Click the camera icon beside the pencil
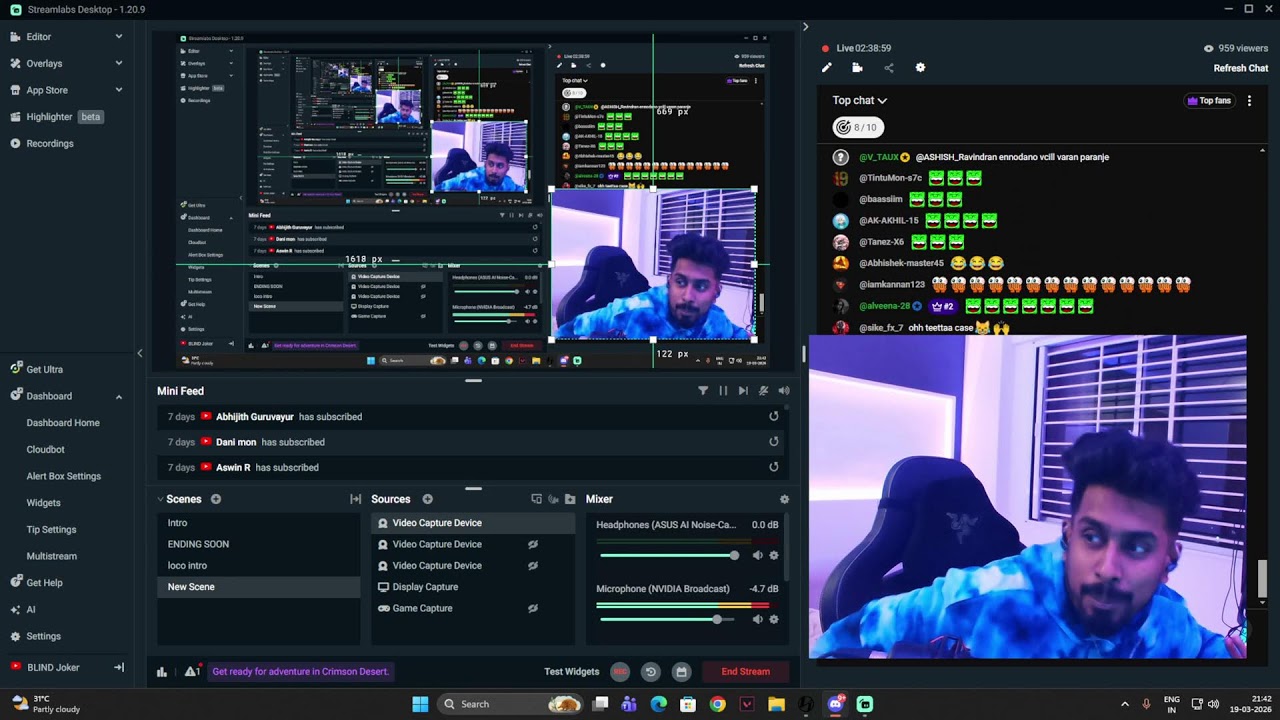The width and height of the screenshot is (1280, 720). [857, 68]
